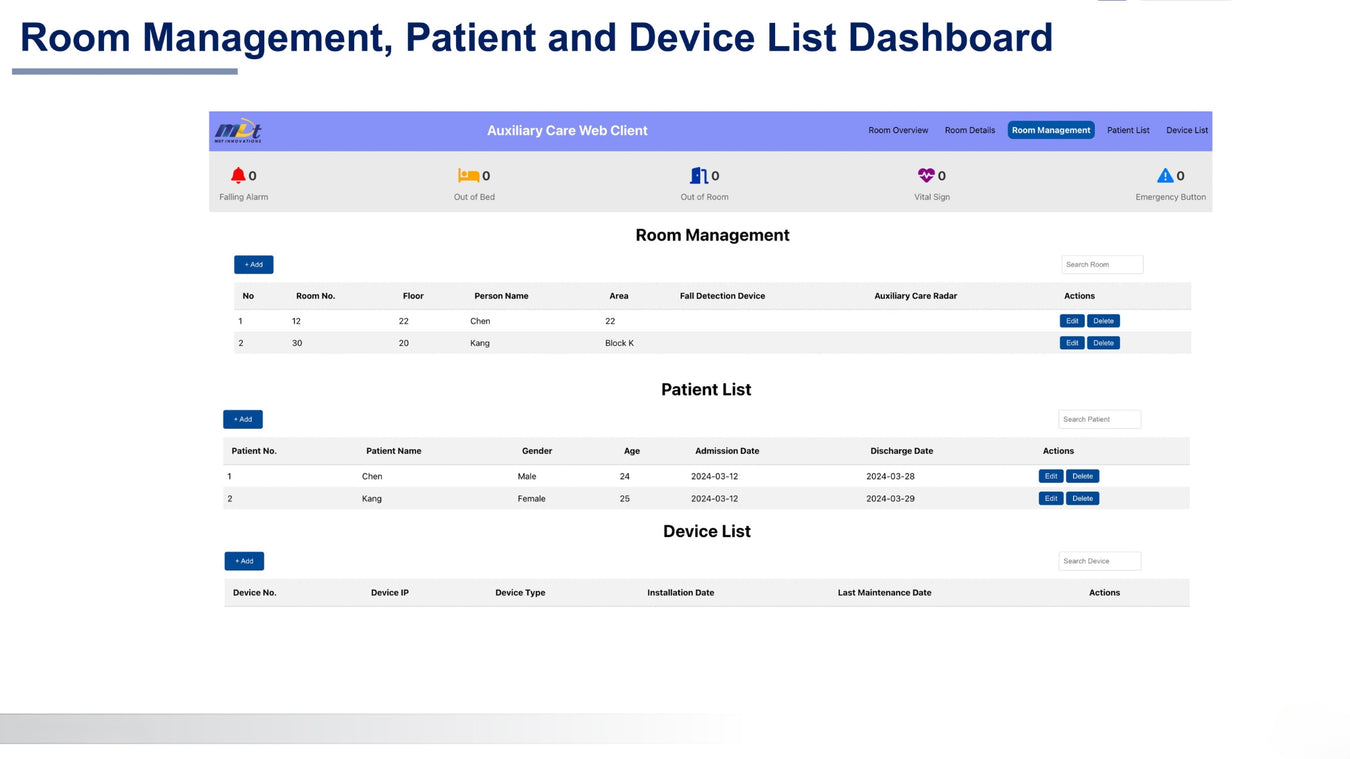The image size is (1350, 759).
Task: Delete room 30 row for Kang
Action: tap(1103, 343)
